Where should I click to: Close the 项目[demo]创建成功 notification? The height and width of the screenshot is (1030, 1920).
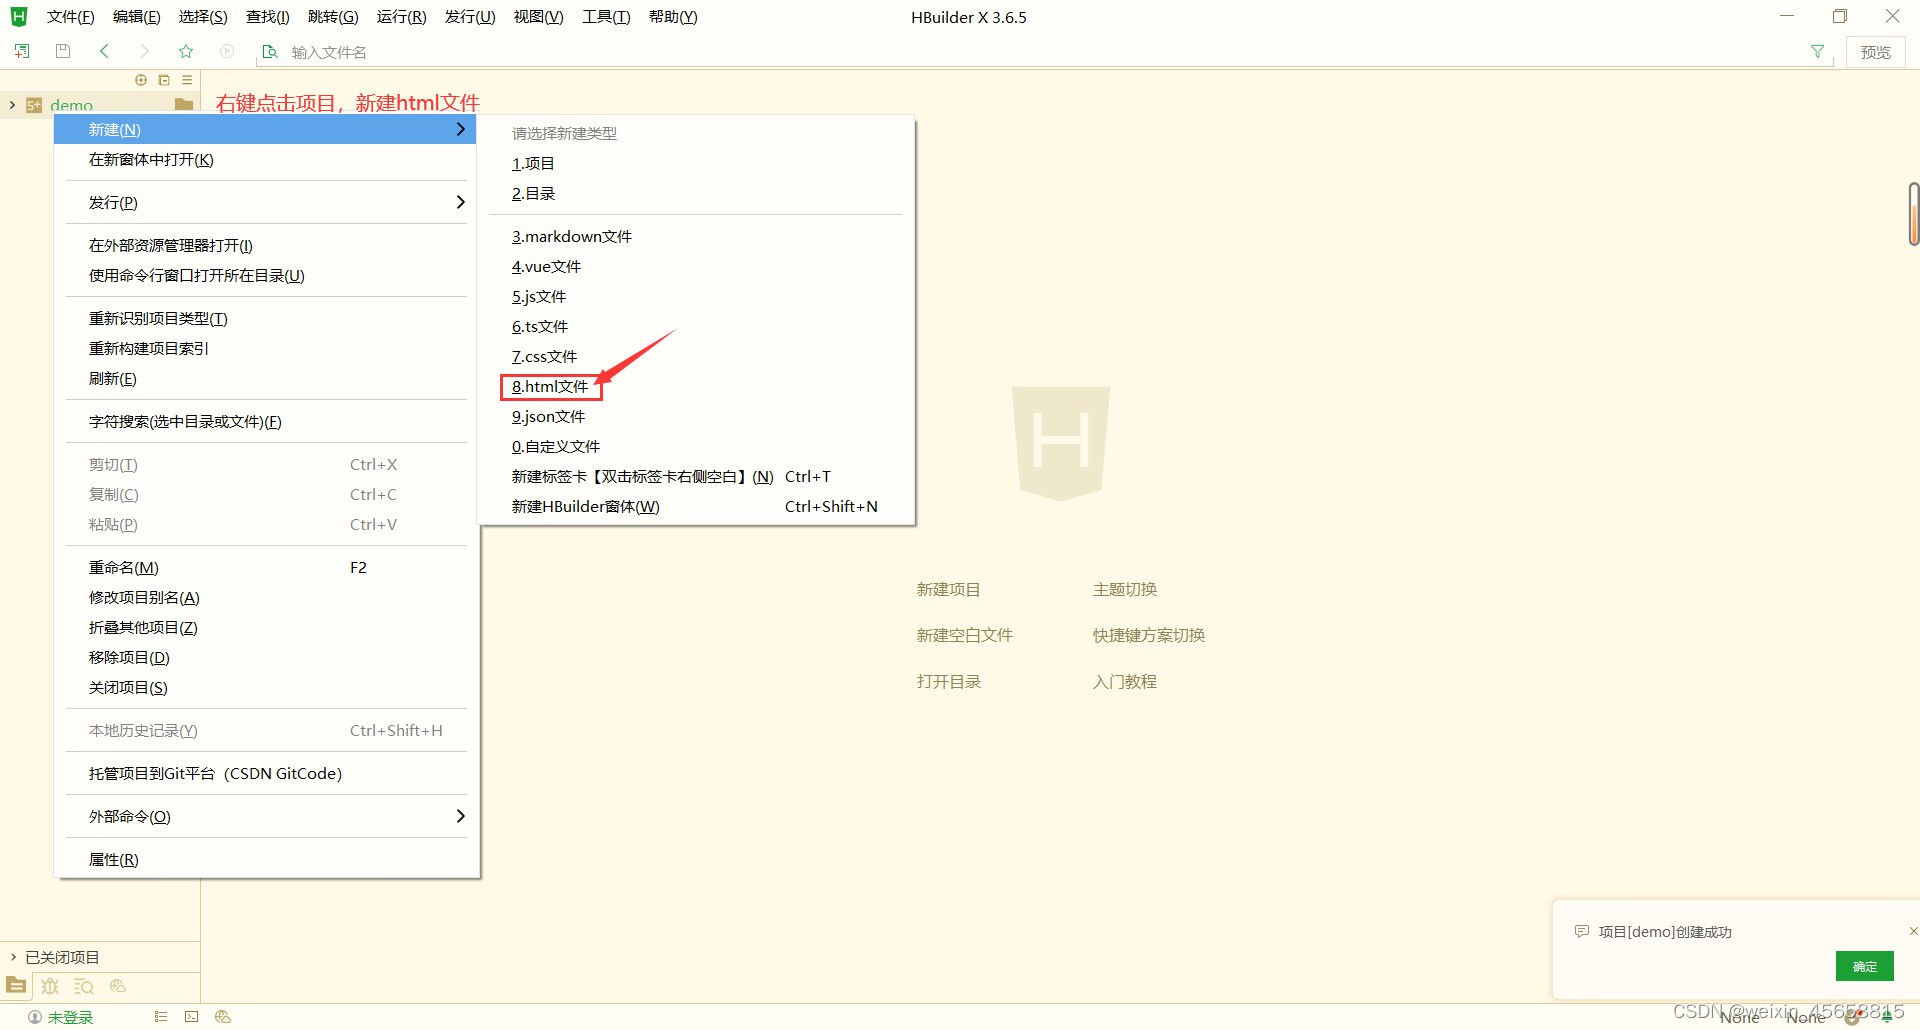click(x=1912, y=931)
